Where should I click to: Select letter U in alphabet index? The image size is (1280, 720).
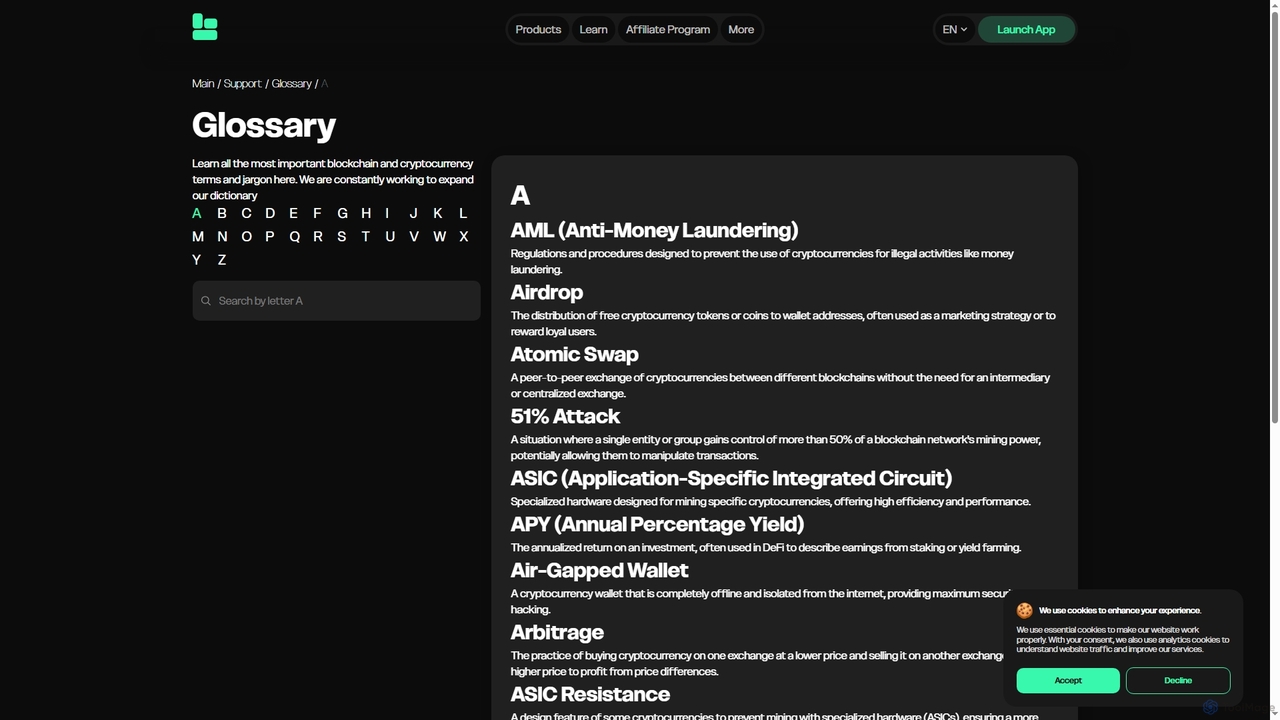coord(390,237)
